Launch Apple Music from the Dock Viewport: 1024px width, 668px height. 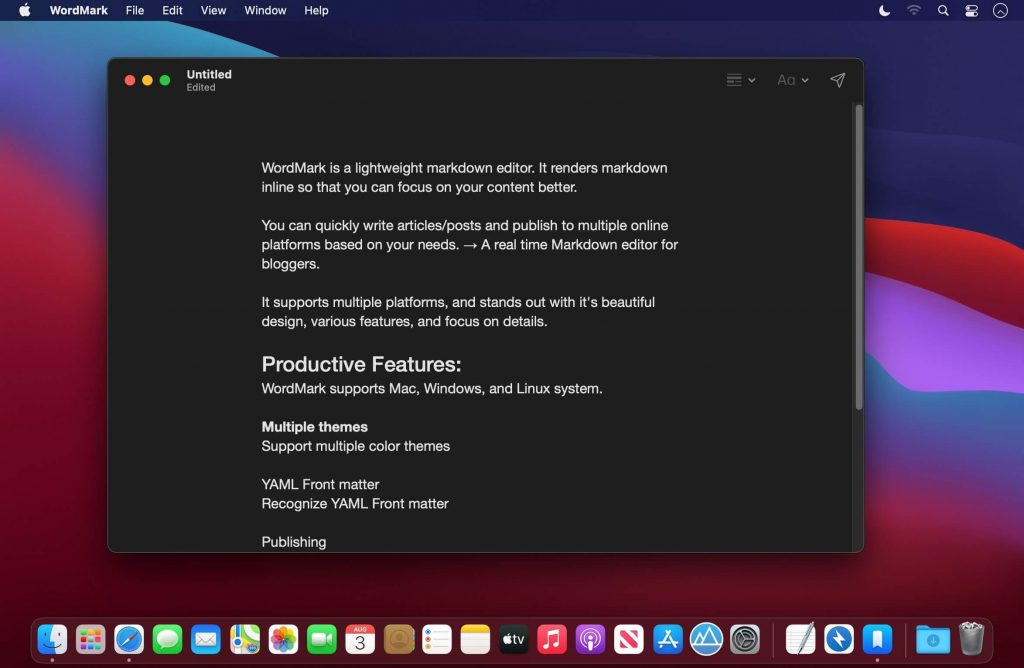551,638
